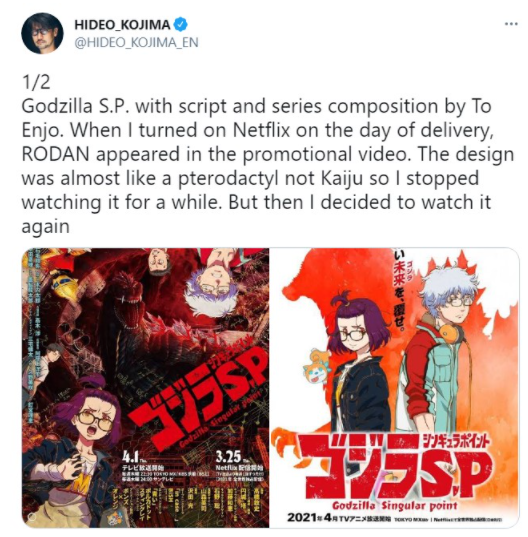Click the orange dog mascot on right poster
Viewport: 528px width, 537px height.
pyautogui.click(x=317, y=367)
